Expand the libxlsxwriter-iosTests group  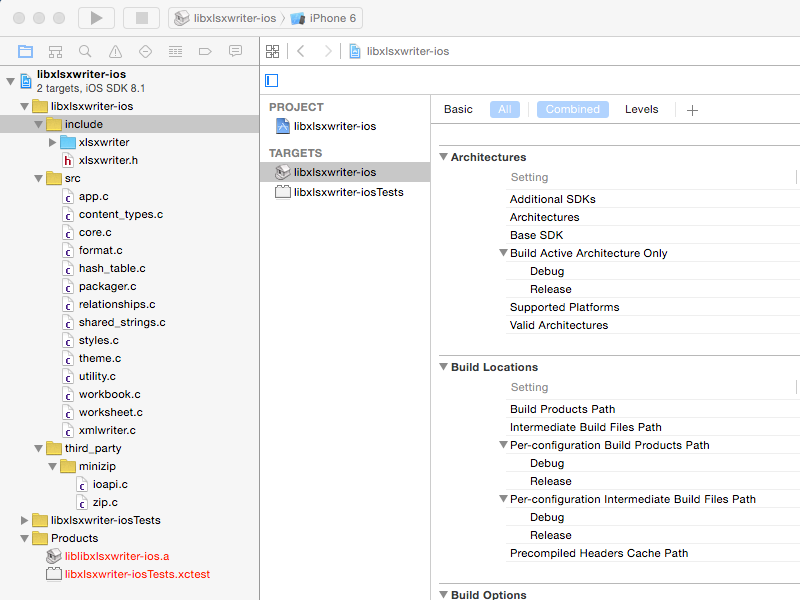[x=24, y=520]
